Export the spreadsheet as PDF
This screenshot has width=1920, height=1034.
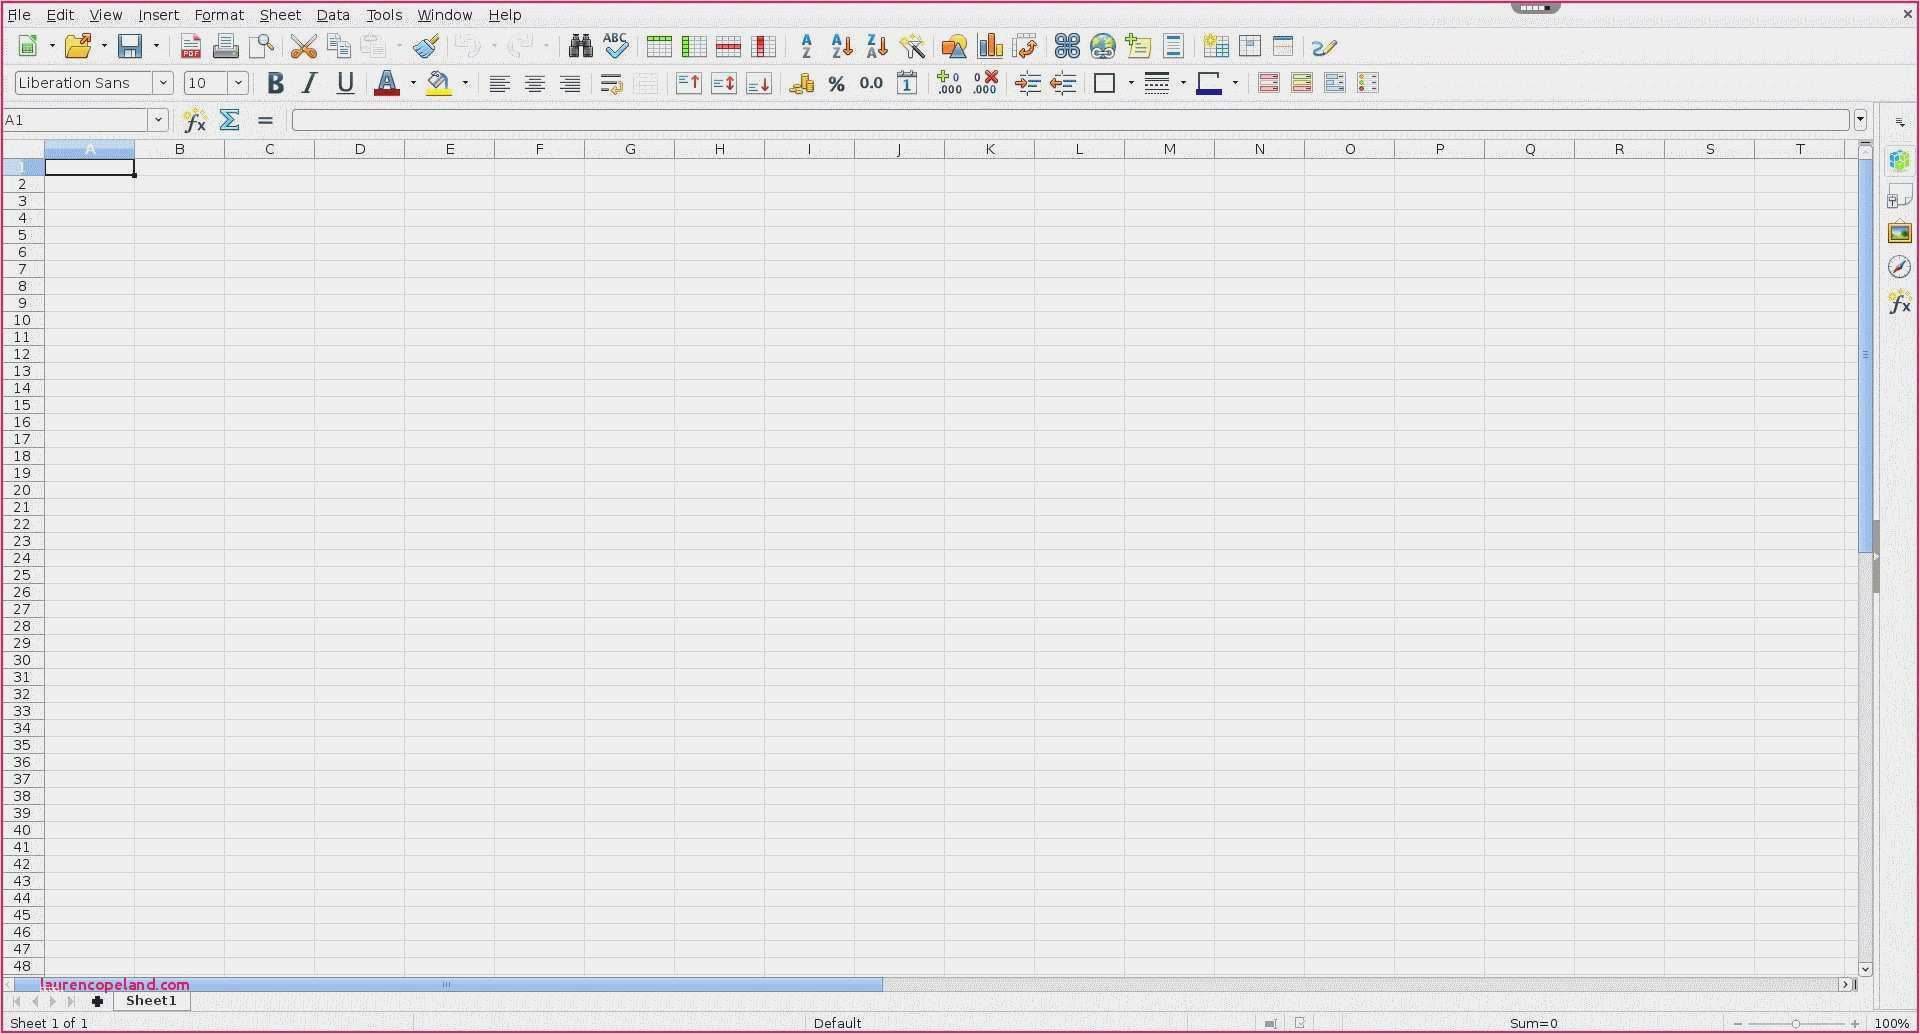(190, 46)
